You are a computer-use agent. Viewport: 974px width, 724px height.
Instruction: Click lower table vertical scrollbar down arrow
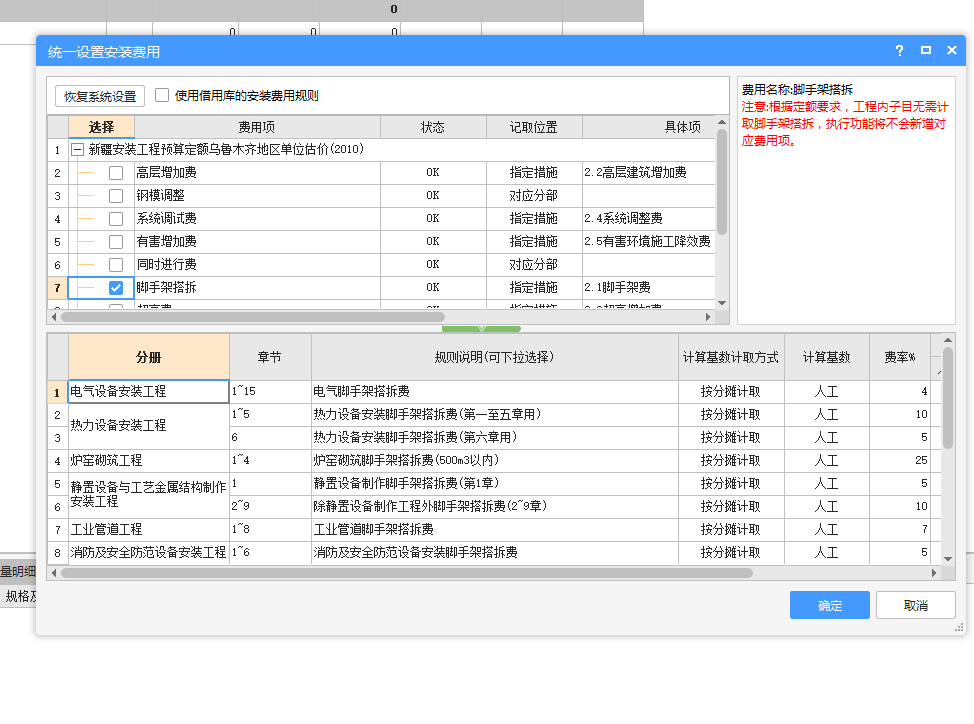point(948,559)
